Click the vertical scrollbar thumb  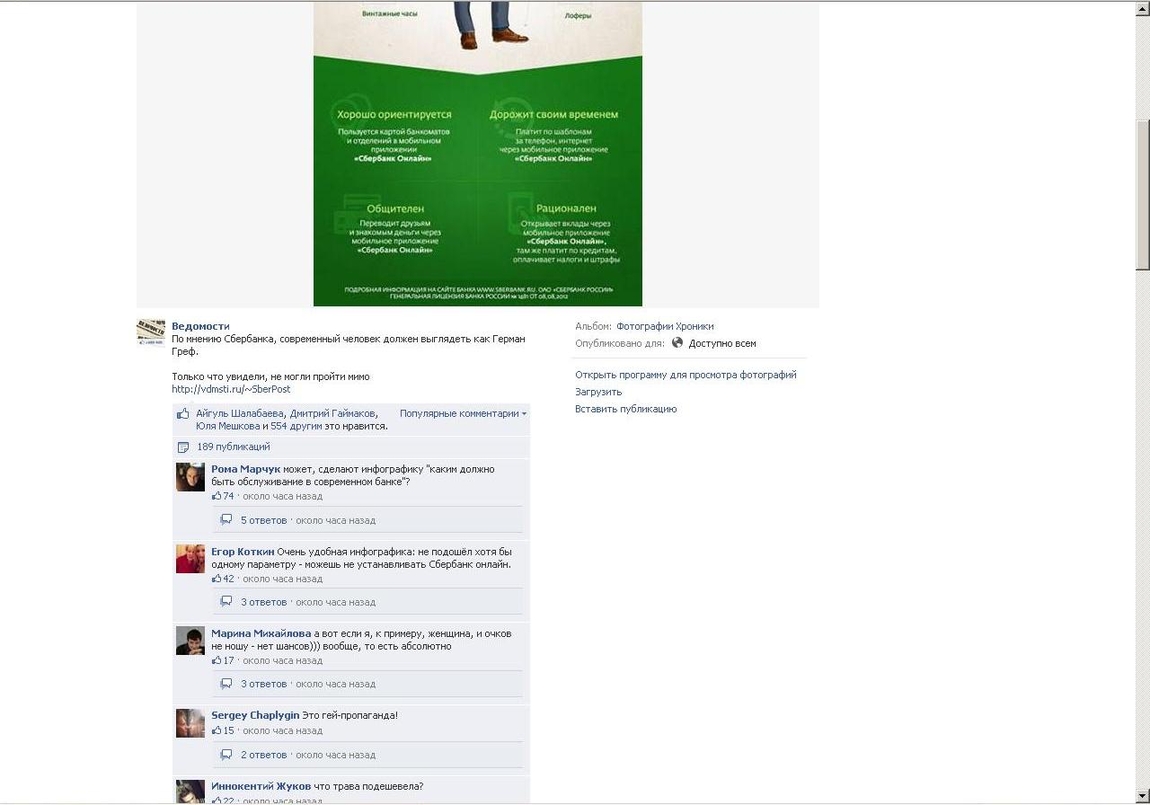click(x=1143, y=194)
